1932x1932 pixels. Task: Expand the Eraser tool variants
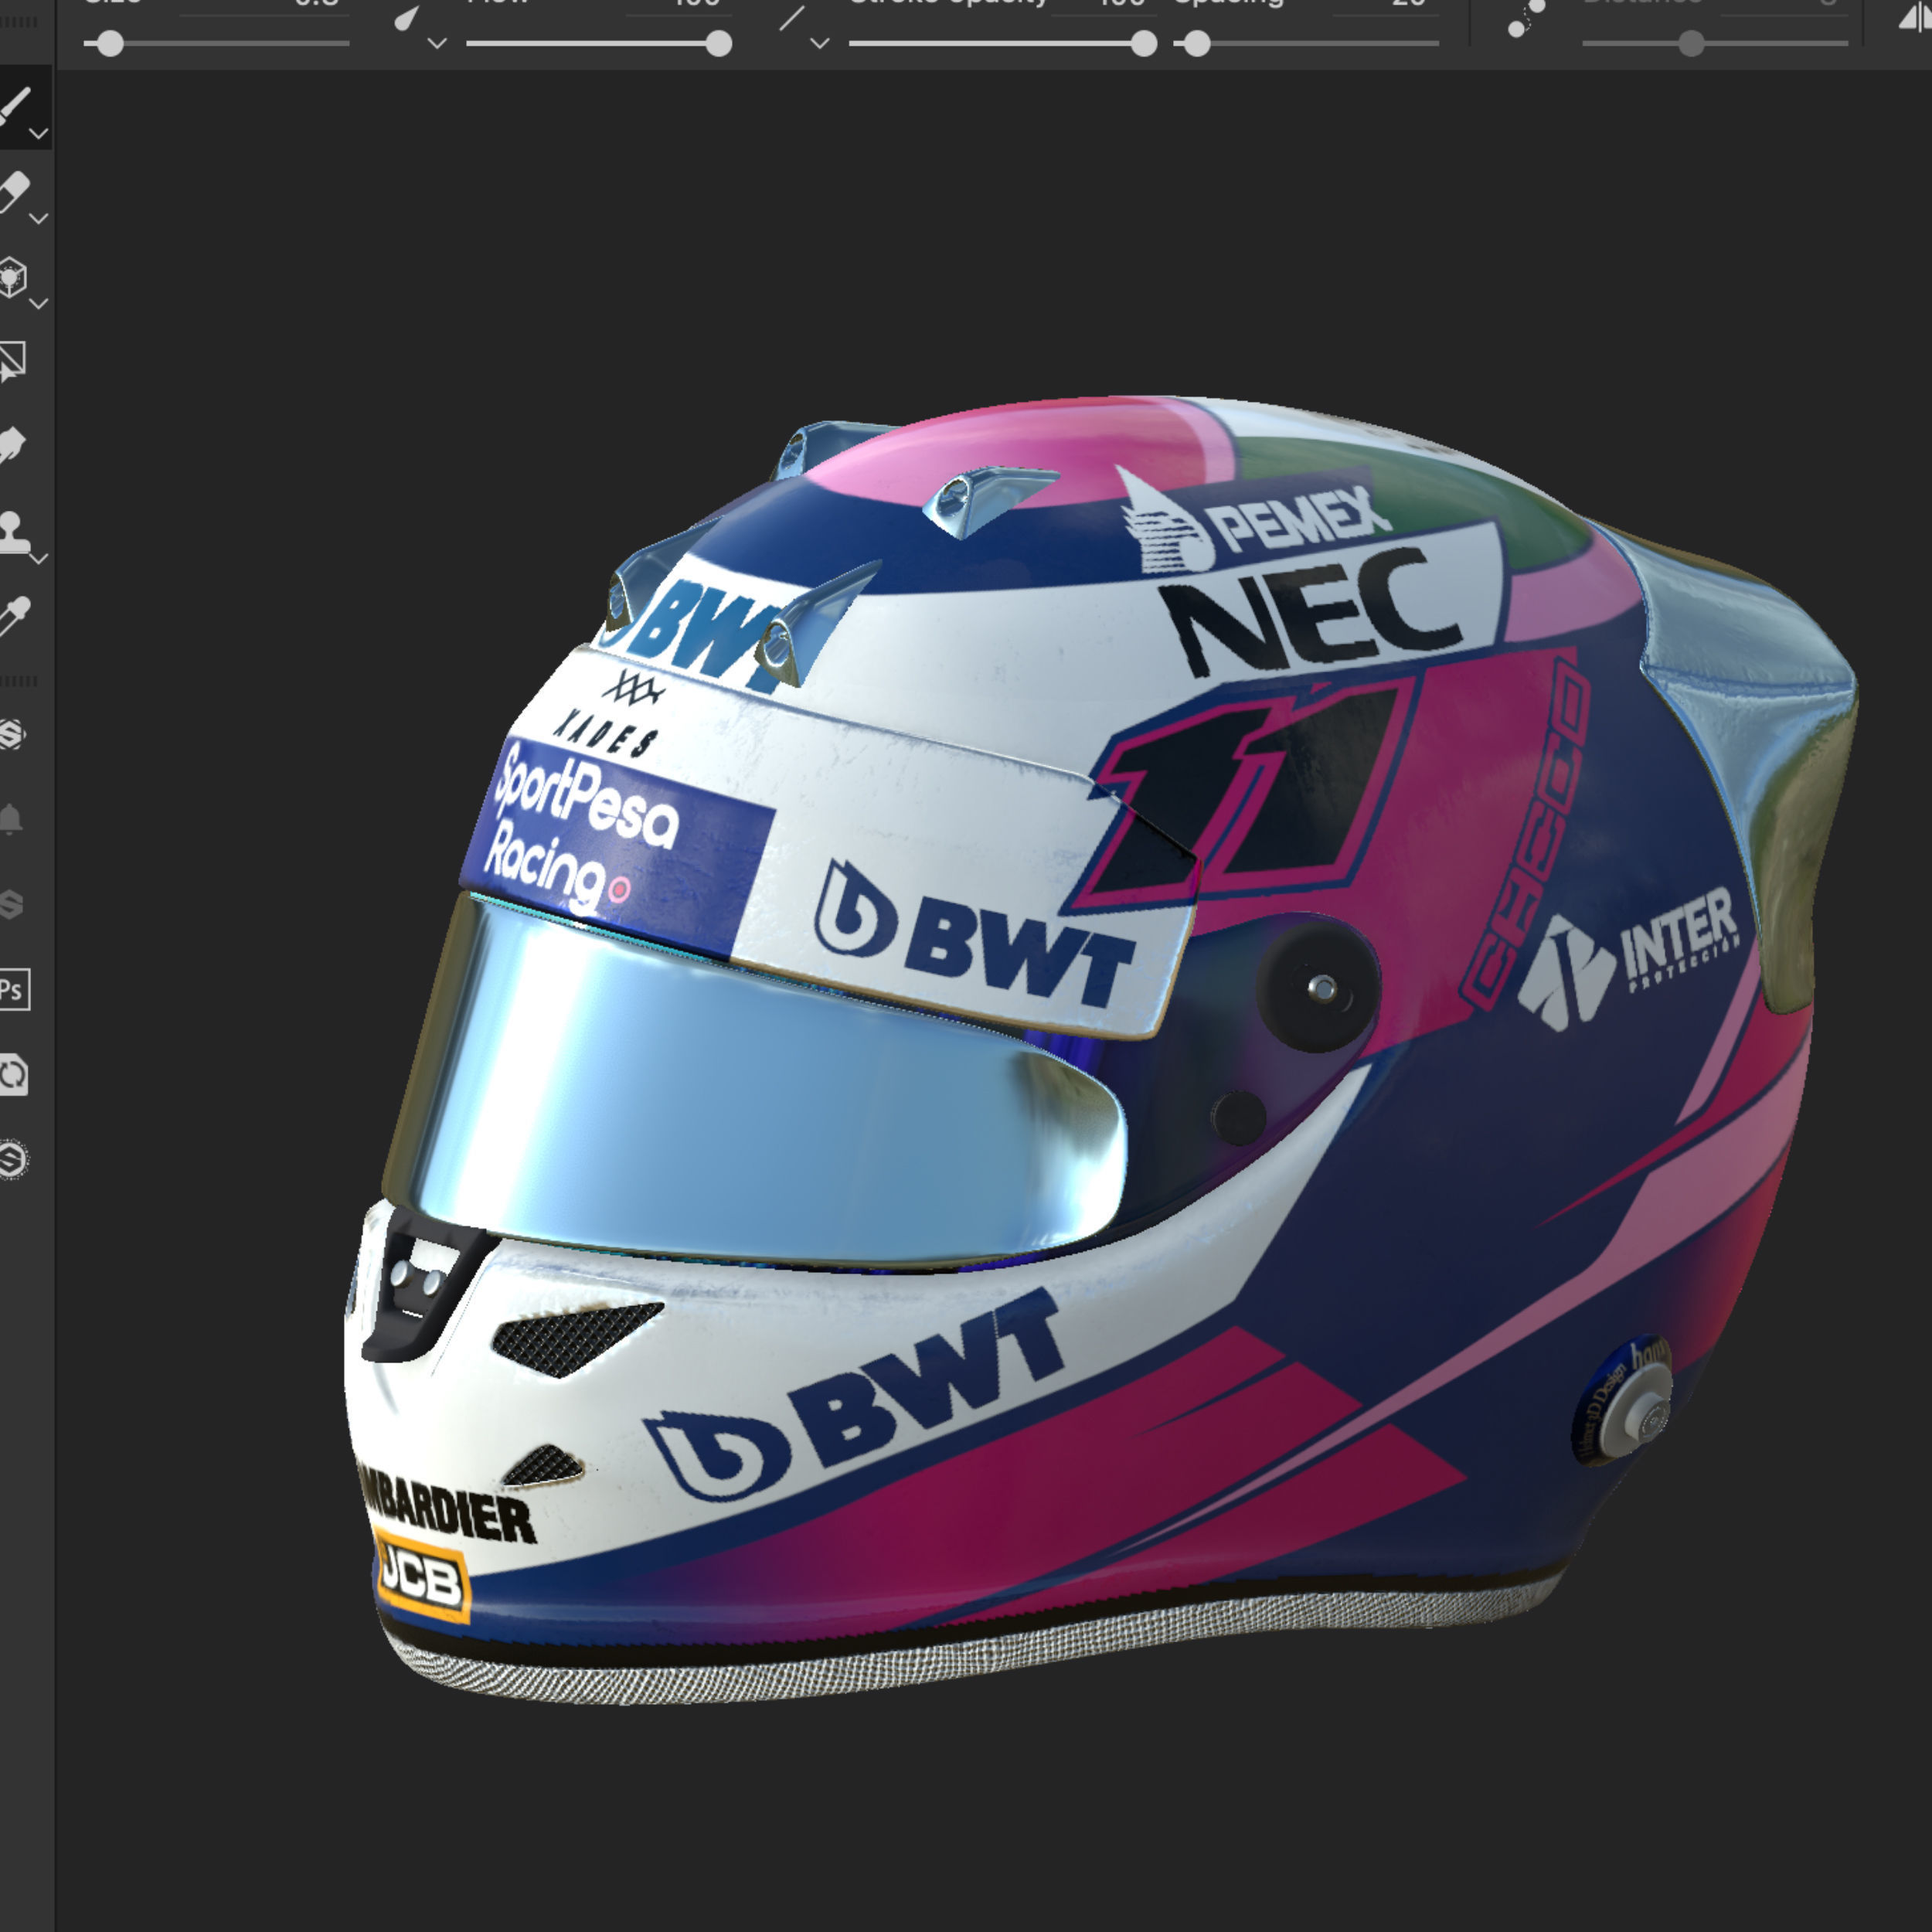coord(39,218)
